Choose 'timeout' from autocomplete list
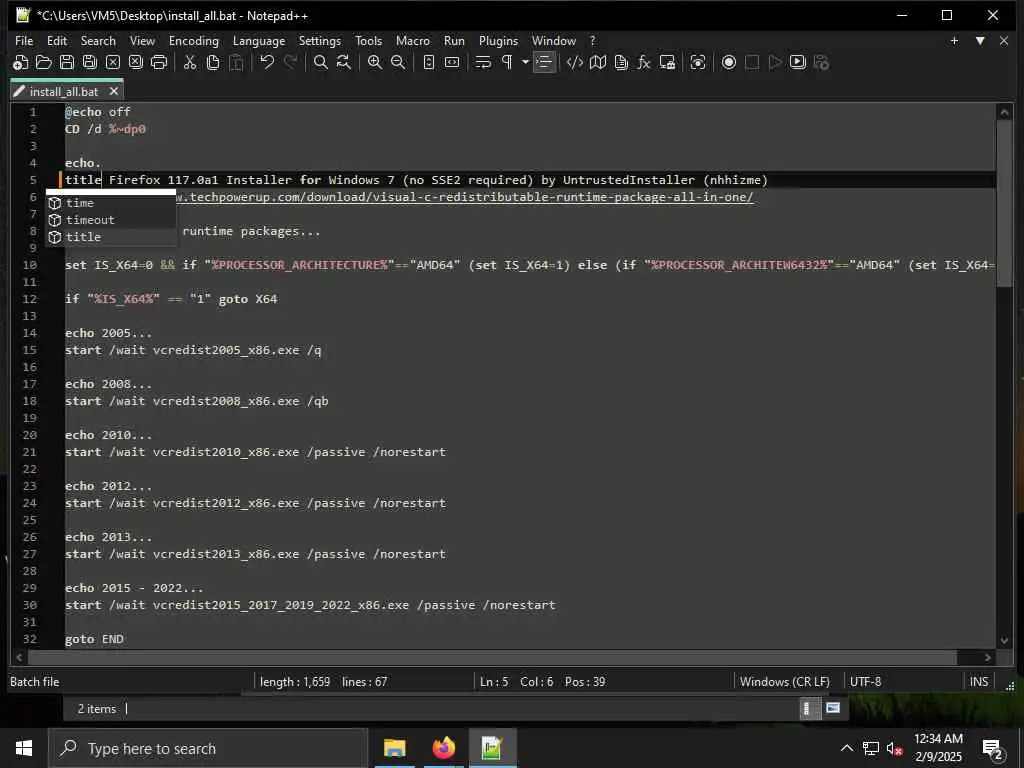 110,220
